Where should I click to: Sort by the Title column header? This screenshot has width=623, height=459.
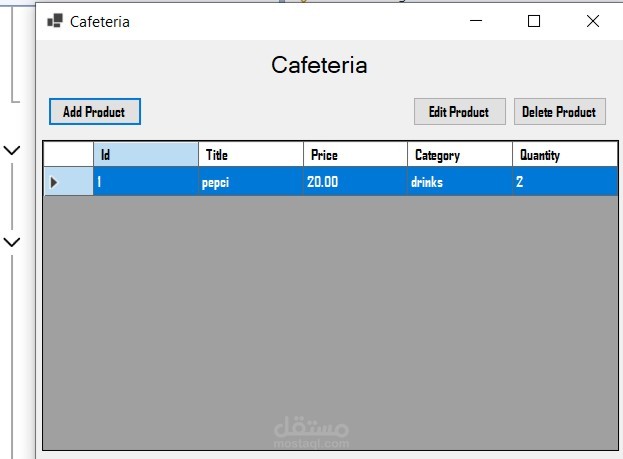251,154
